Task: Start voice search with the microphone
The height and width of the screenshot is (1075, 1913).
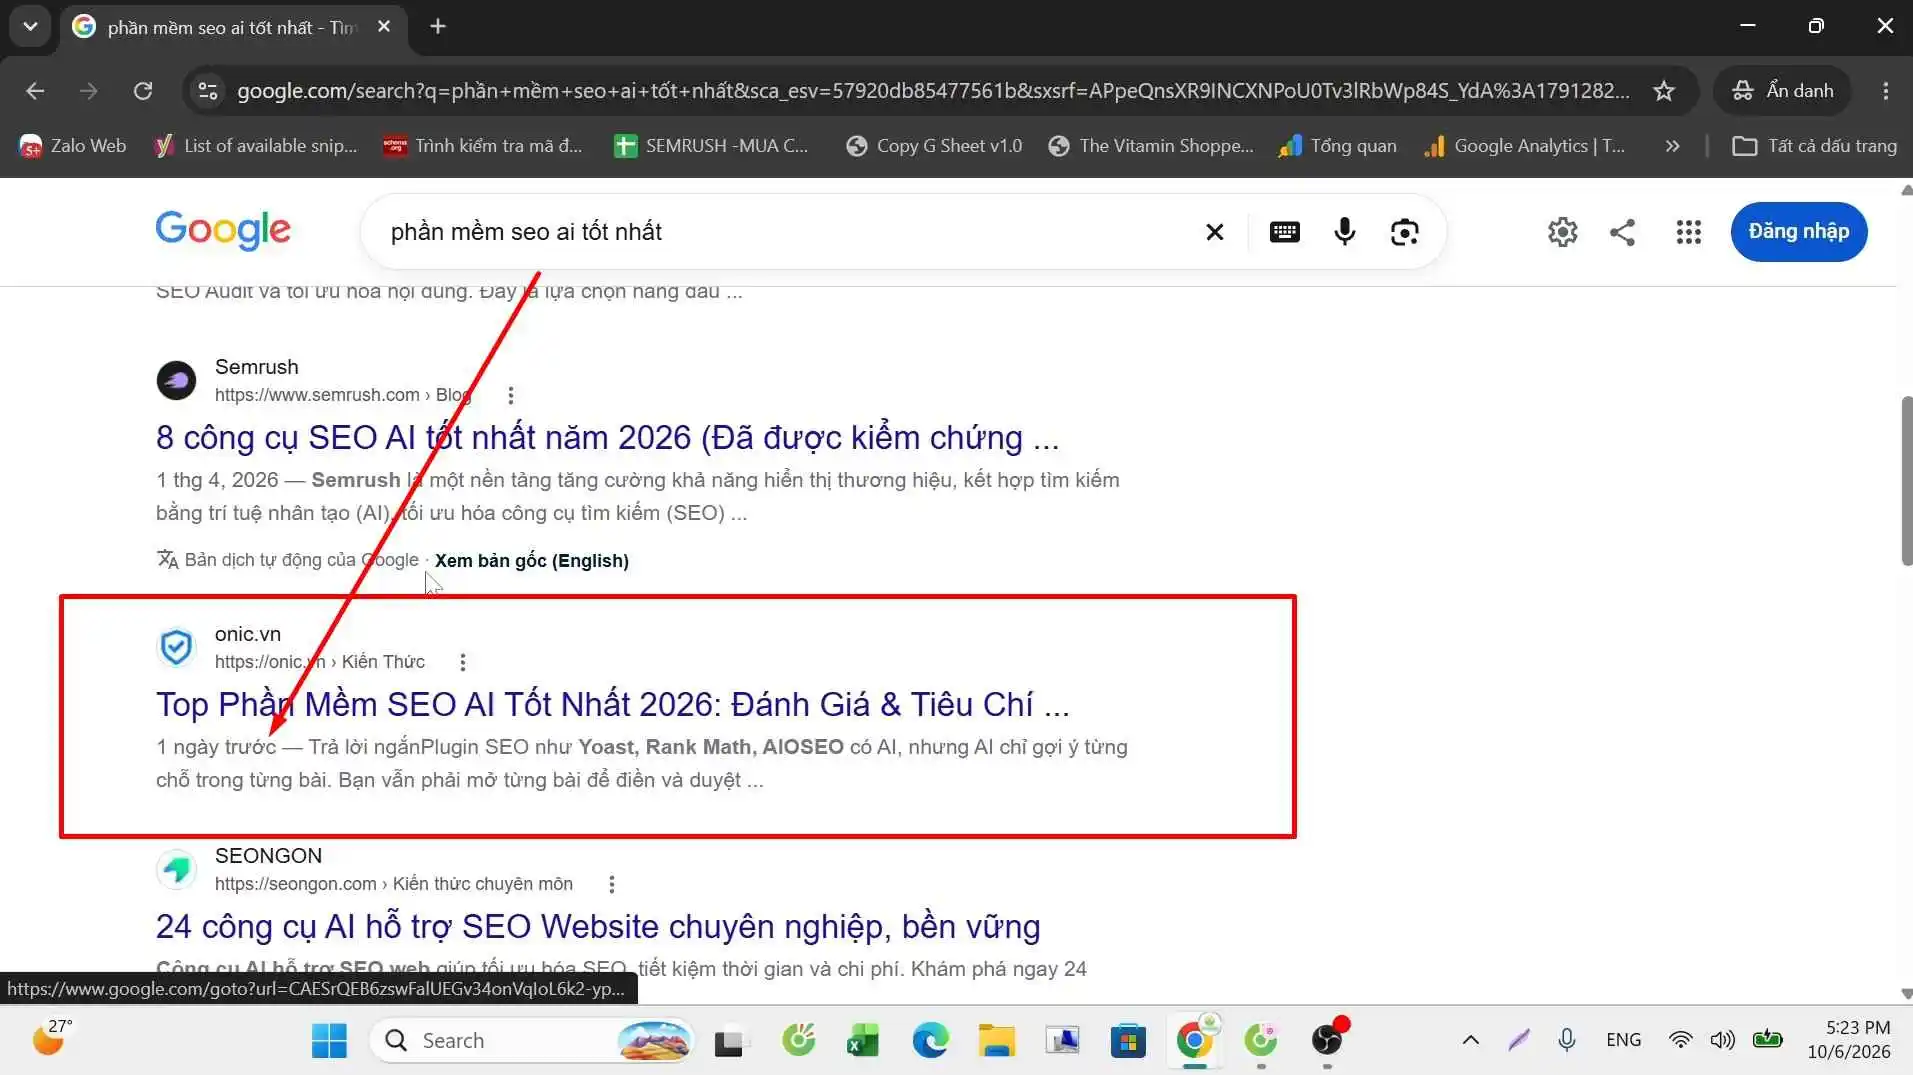Action: [1345, 232]
